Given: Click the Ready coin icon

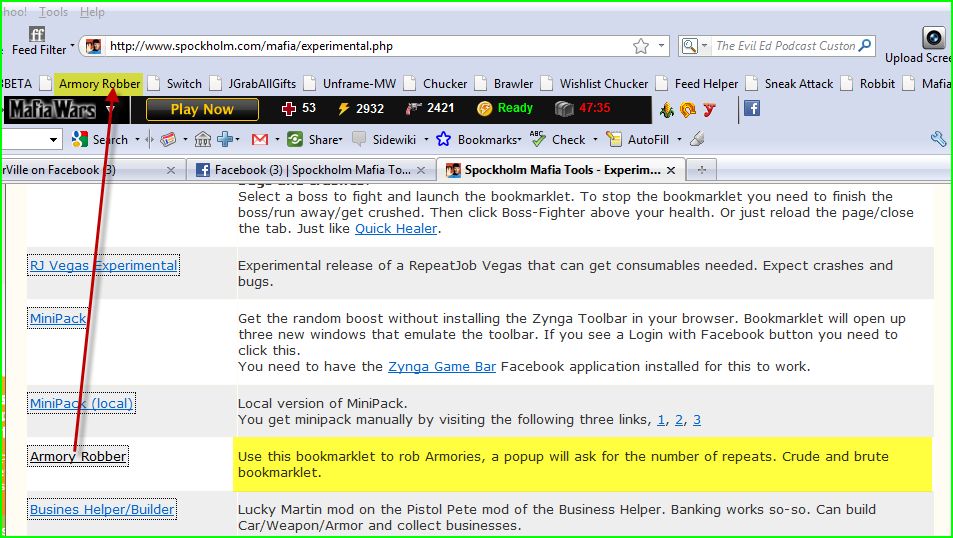Looking at the screenshot, I should [484, 109].
